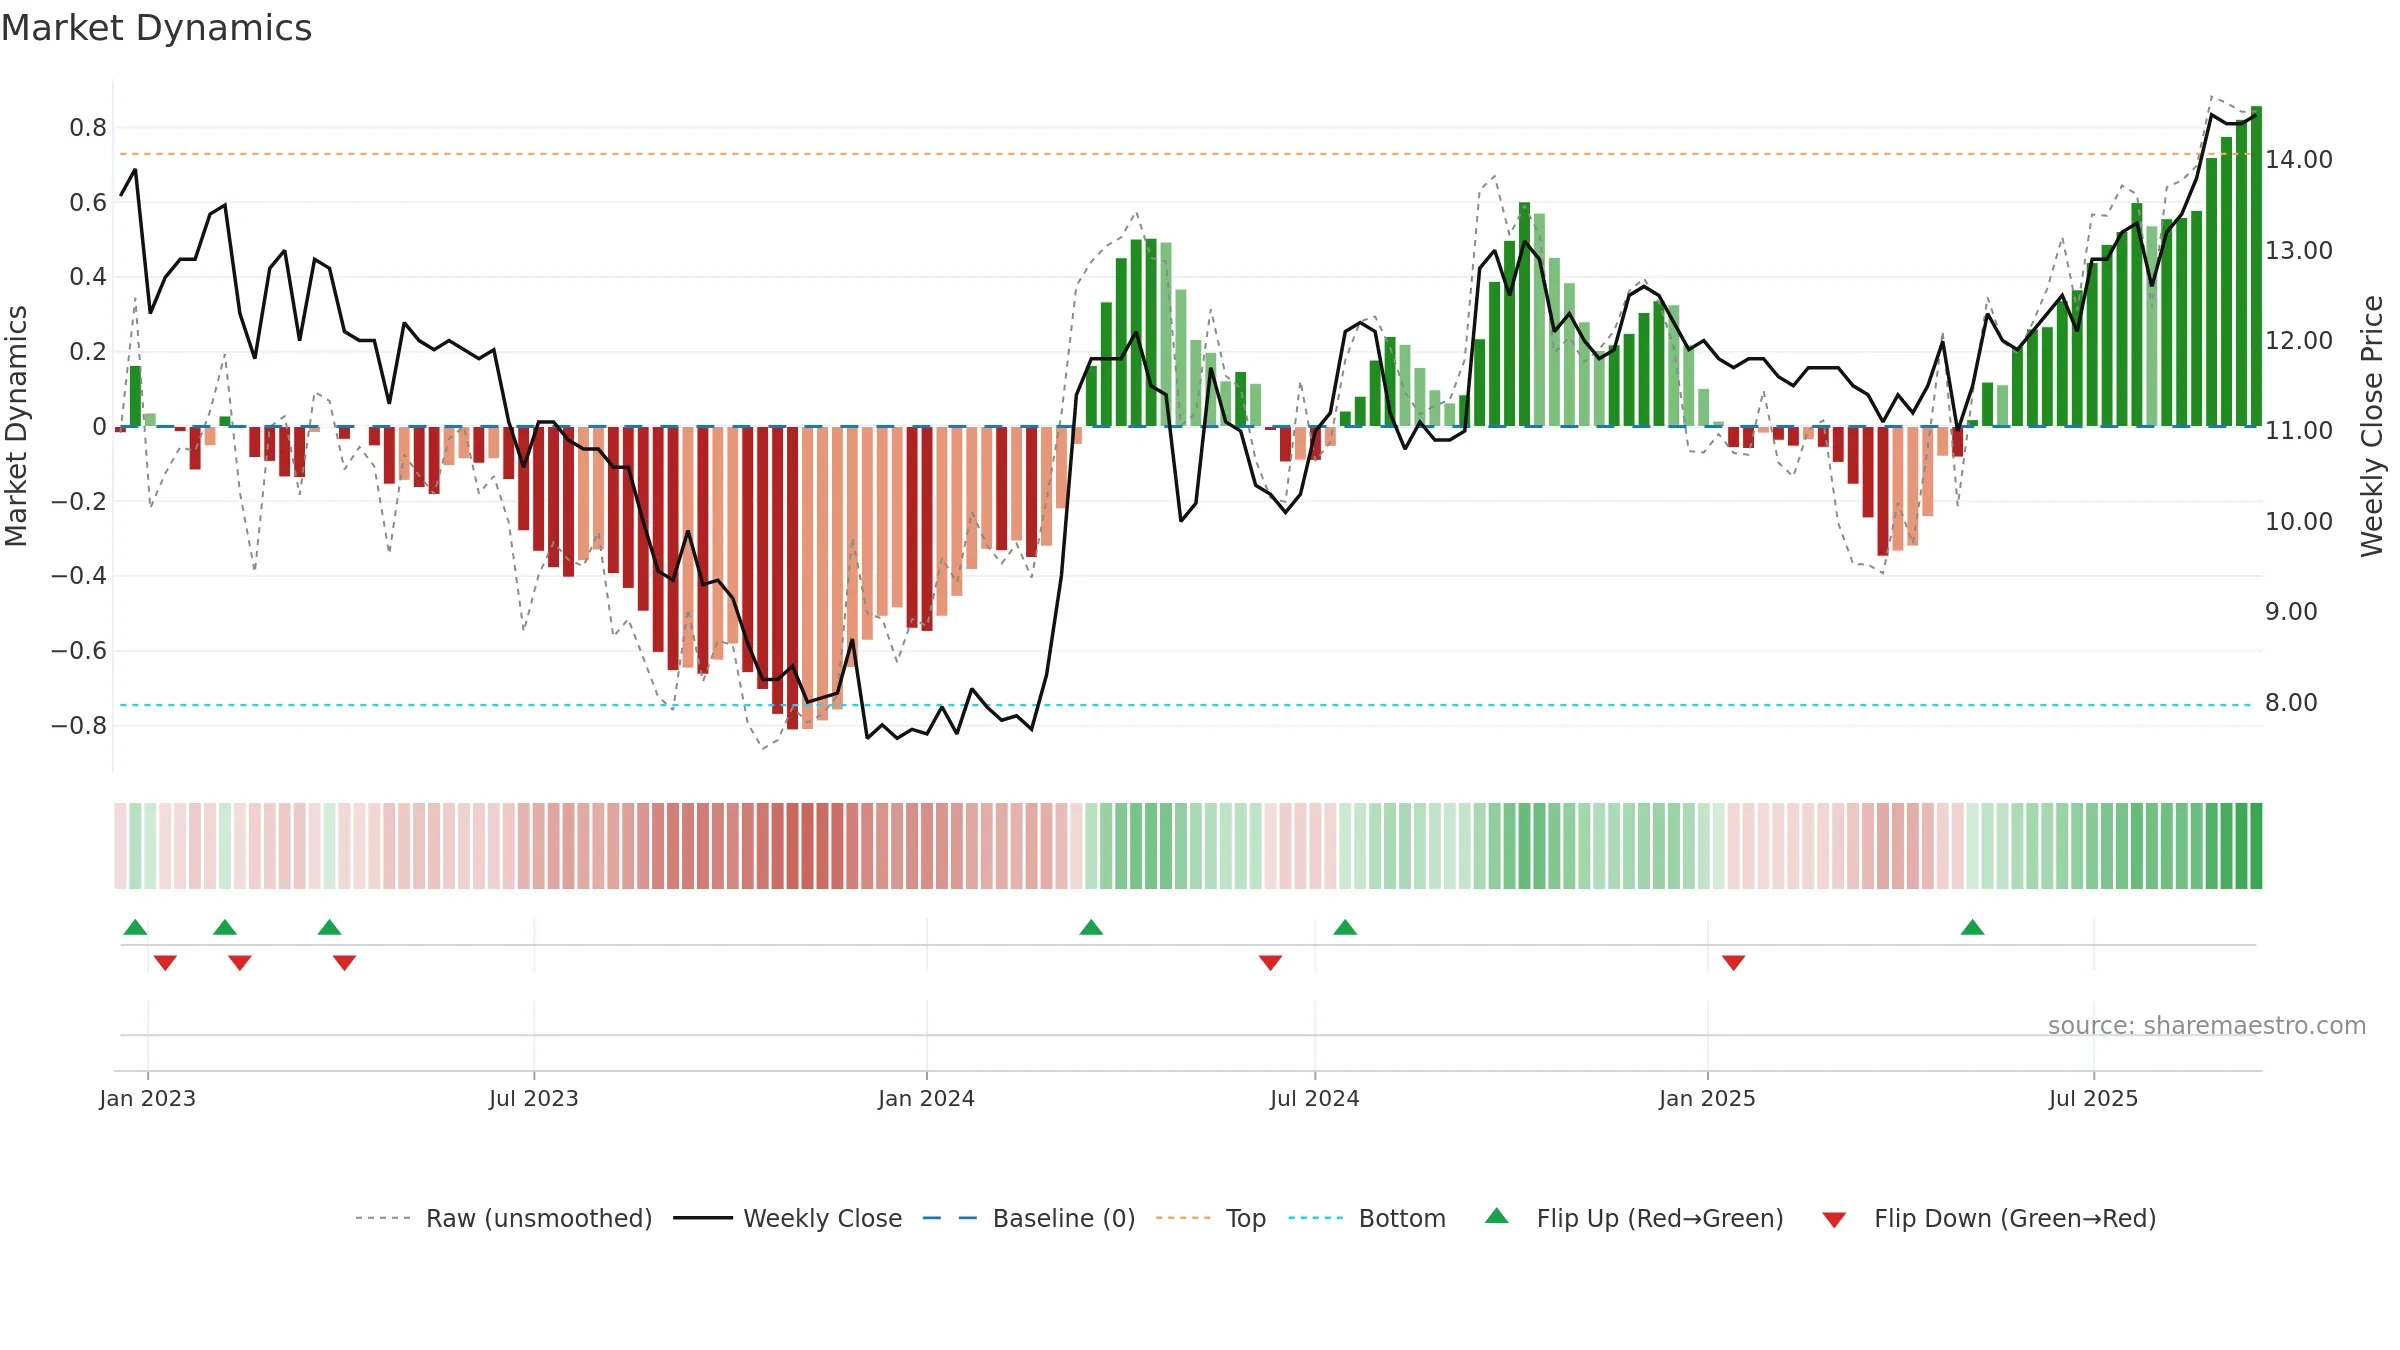The width and height of the screenshot is (2400, 1350).
Task: Click the Jul 2024 x-axis label
Action: [1315, 1098]
